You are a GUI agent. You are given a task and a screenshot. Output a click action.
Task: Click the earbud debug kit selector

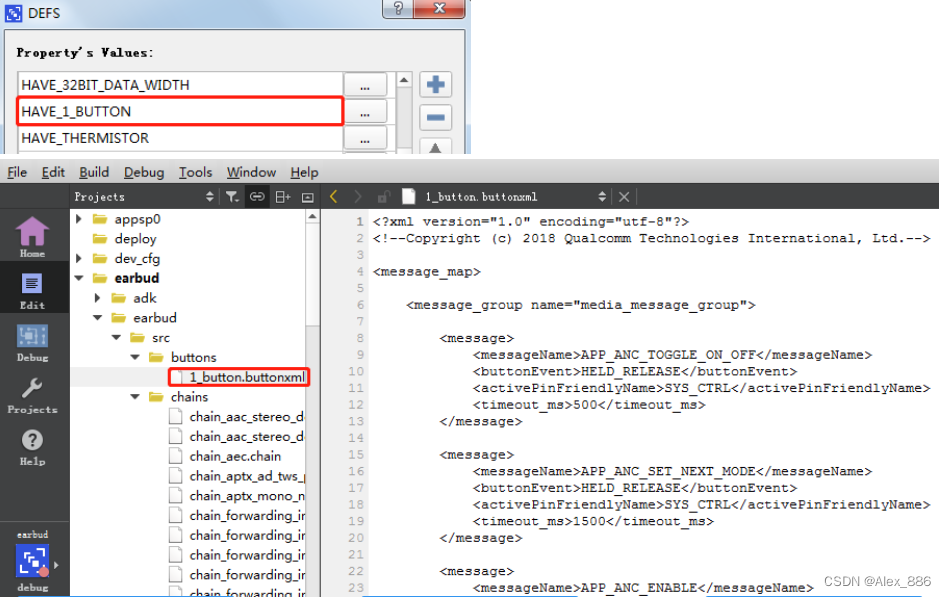[32, 560]
